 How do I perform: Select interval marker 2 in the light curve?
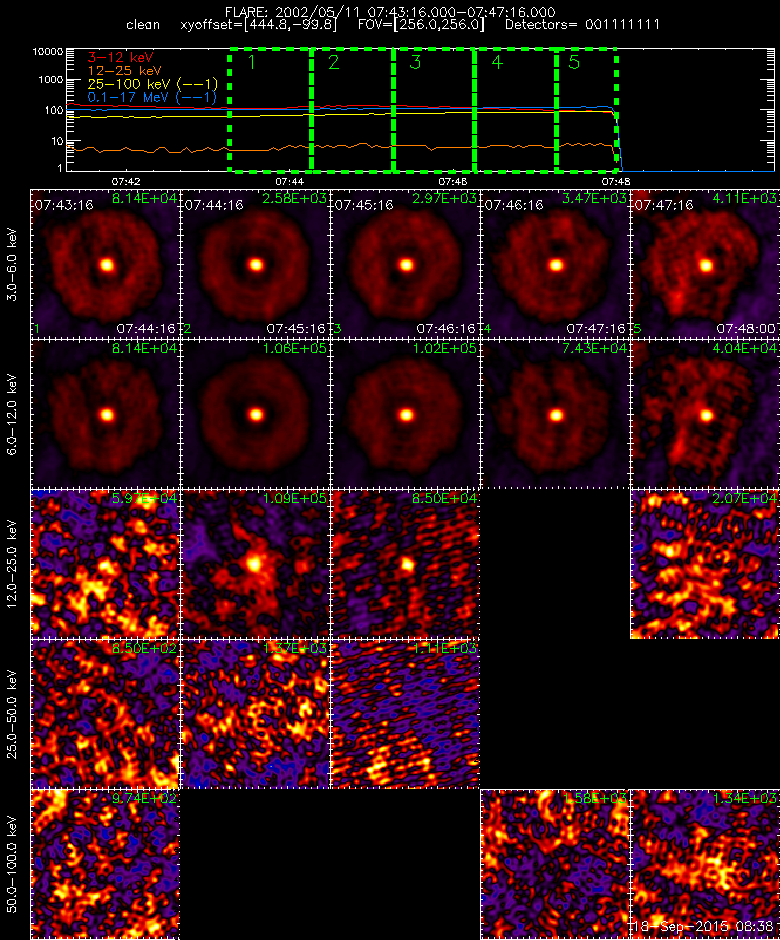[334, 62]
